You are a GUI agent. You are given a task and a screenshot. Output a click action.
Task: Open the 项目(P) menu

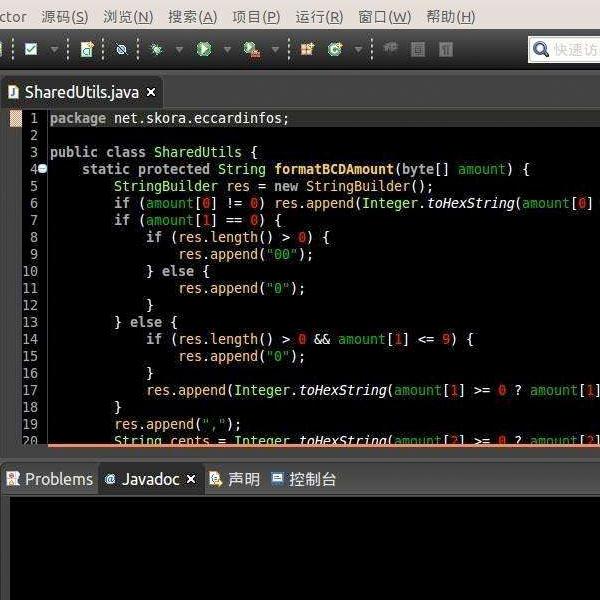(x=256, y=17)
